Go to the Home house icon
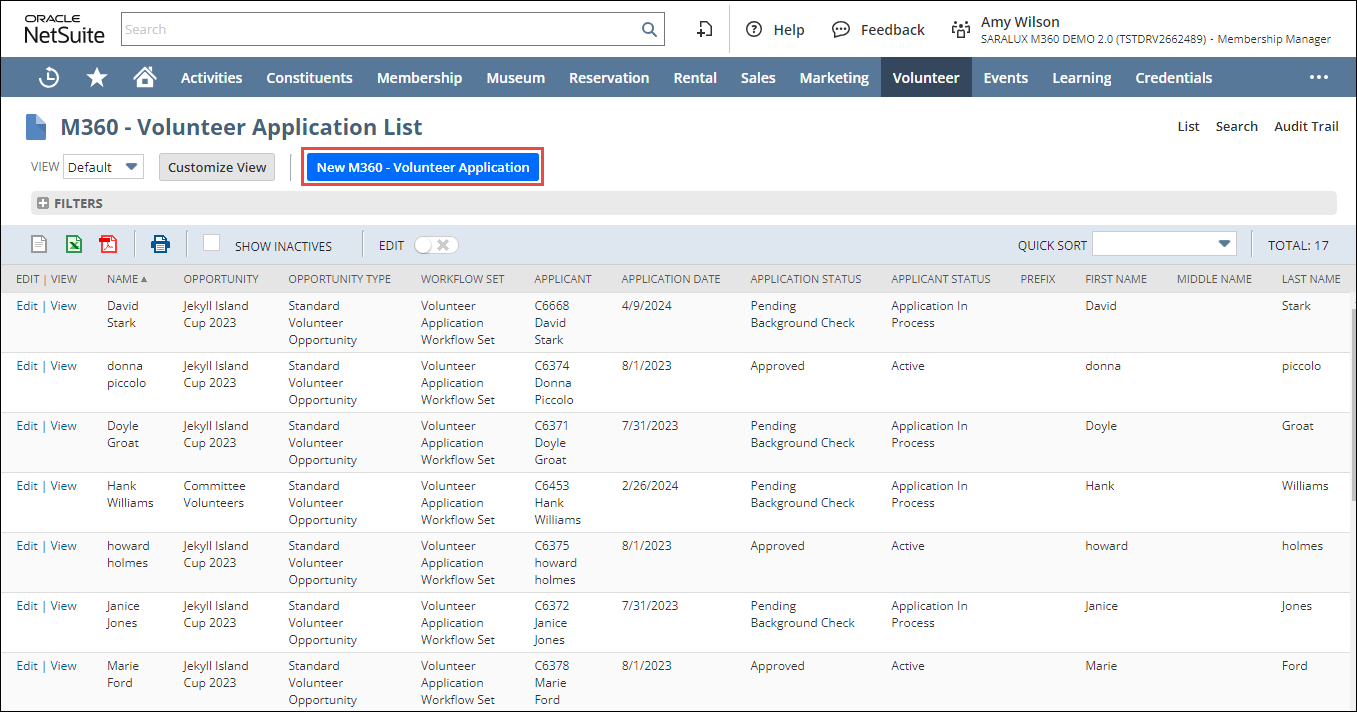This screenshot has width=1357, height=712. [x=145, y=77]
